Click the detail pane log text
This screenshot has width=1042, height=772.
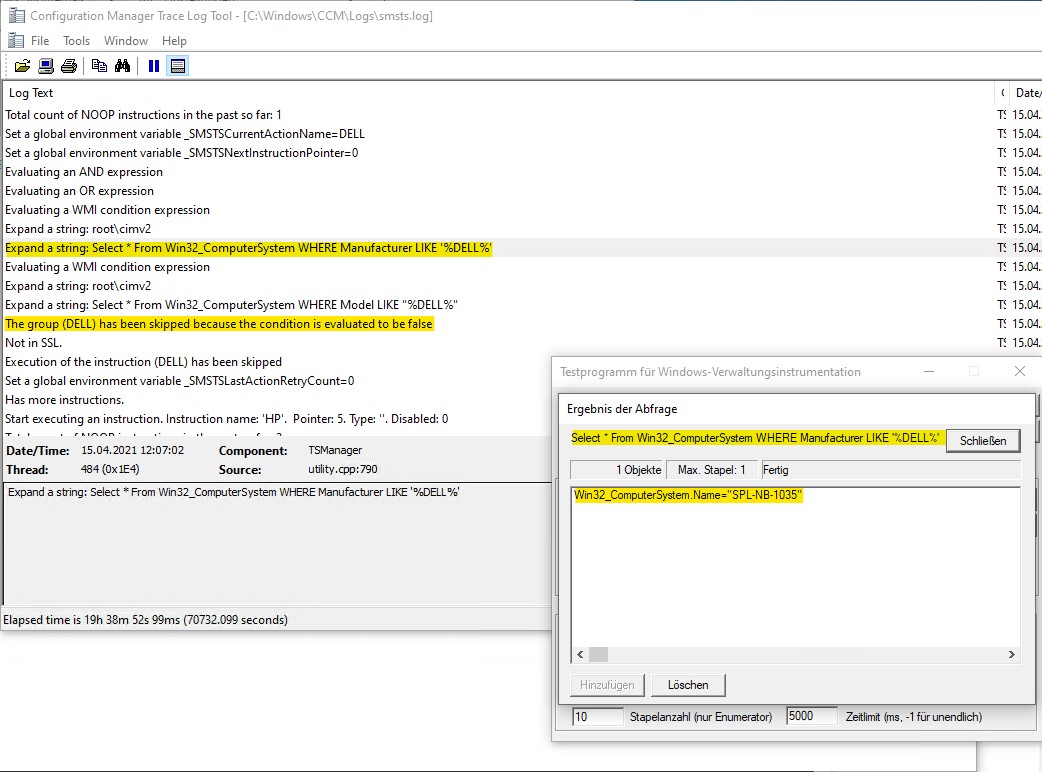234,492
